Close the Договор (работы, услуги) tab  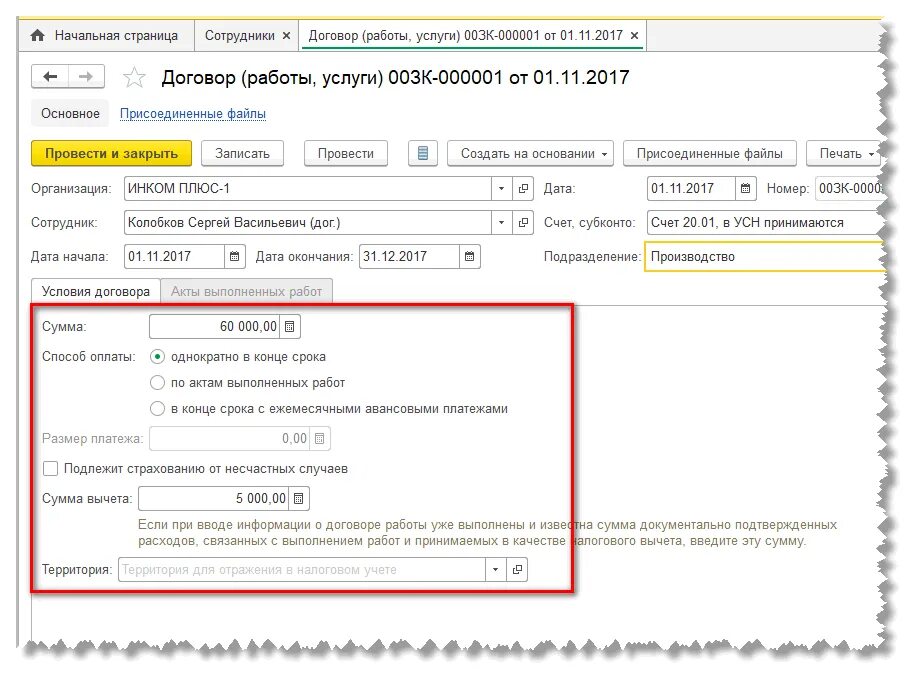634,35
